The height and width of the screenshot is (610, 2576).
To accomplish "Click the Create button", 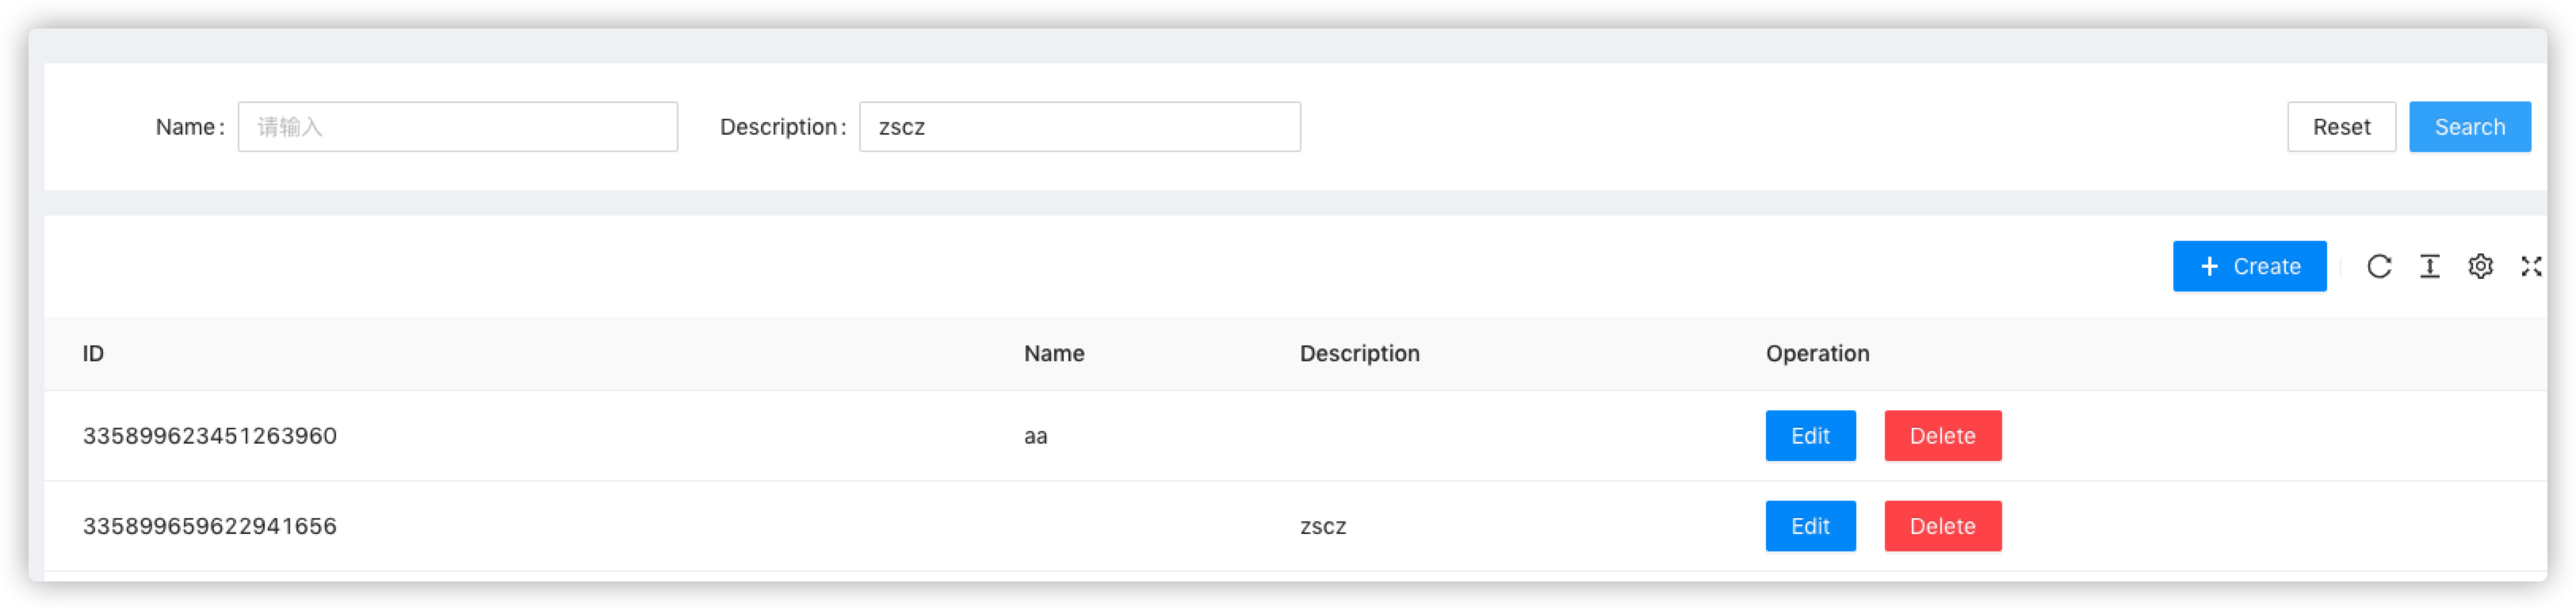I will [x=2250, y=266].
